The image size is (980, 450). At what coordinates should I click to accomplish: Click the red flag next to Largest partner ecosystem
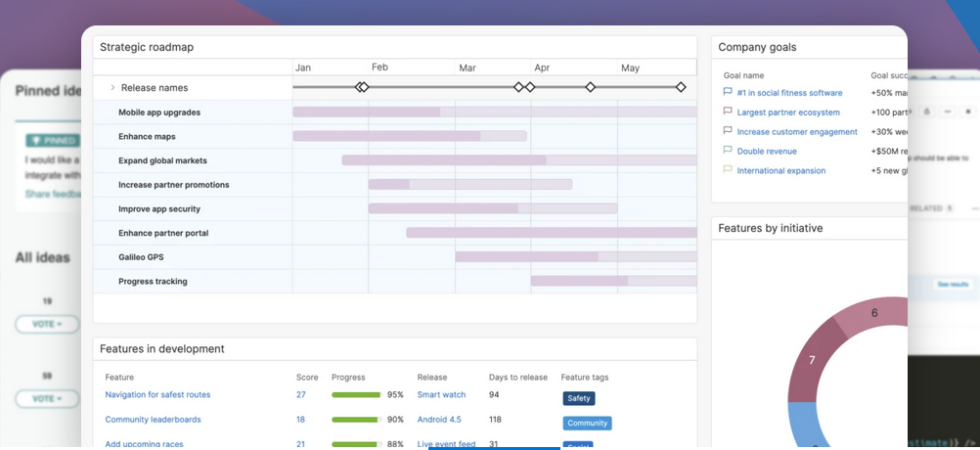727,112
